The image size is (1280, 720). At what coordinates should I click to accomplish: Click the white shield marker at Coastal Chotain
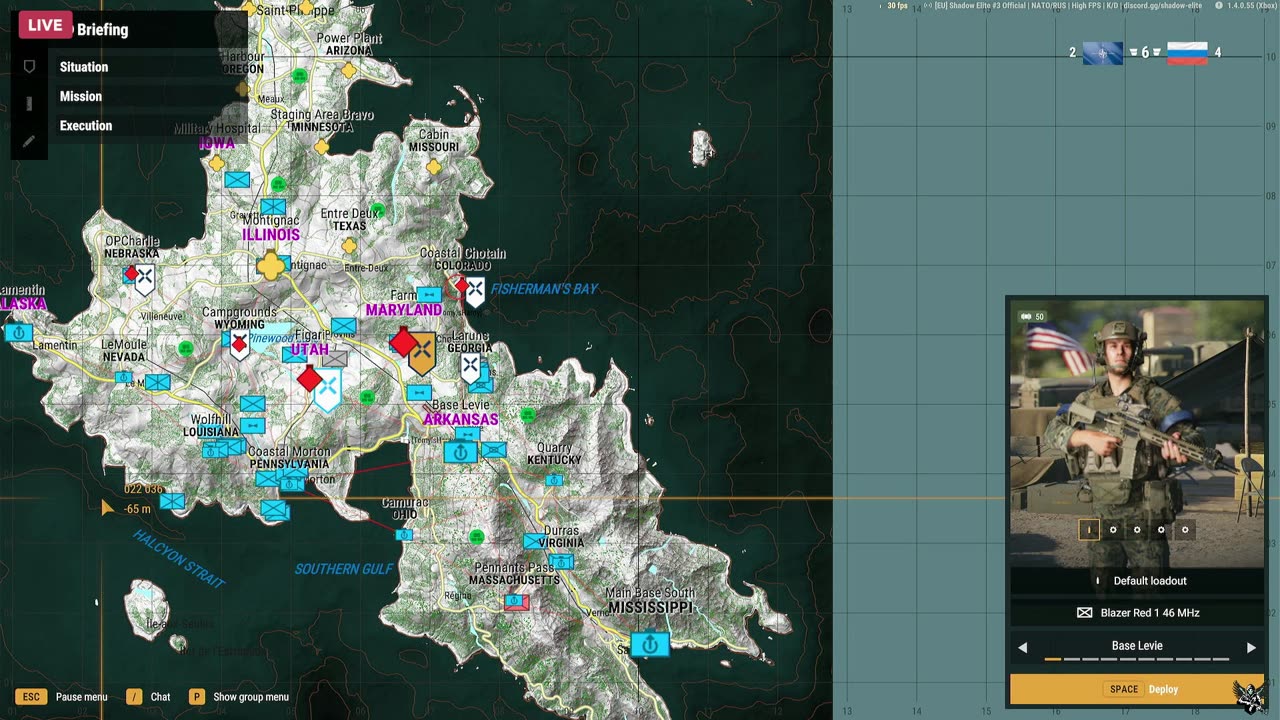click(x=475, y=292)
